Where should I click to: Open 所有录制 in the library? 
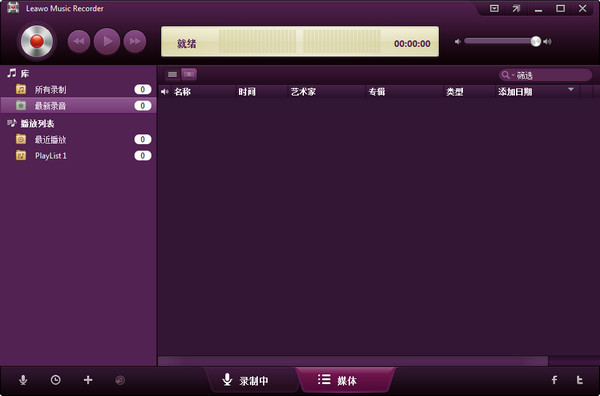tap(78, 90)
